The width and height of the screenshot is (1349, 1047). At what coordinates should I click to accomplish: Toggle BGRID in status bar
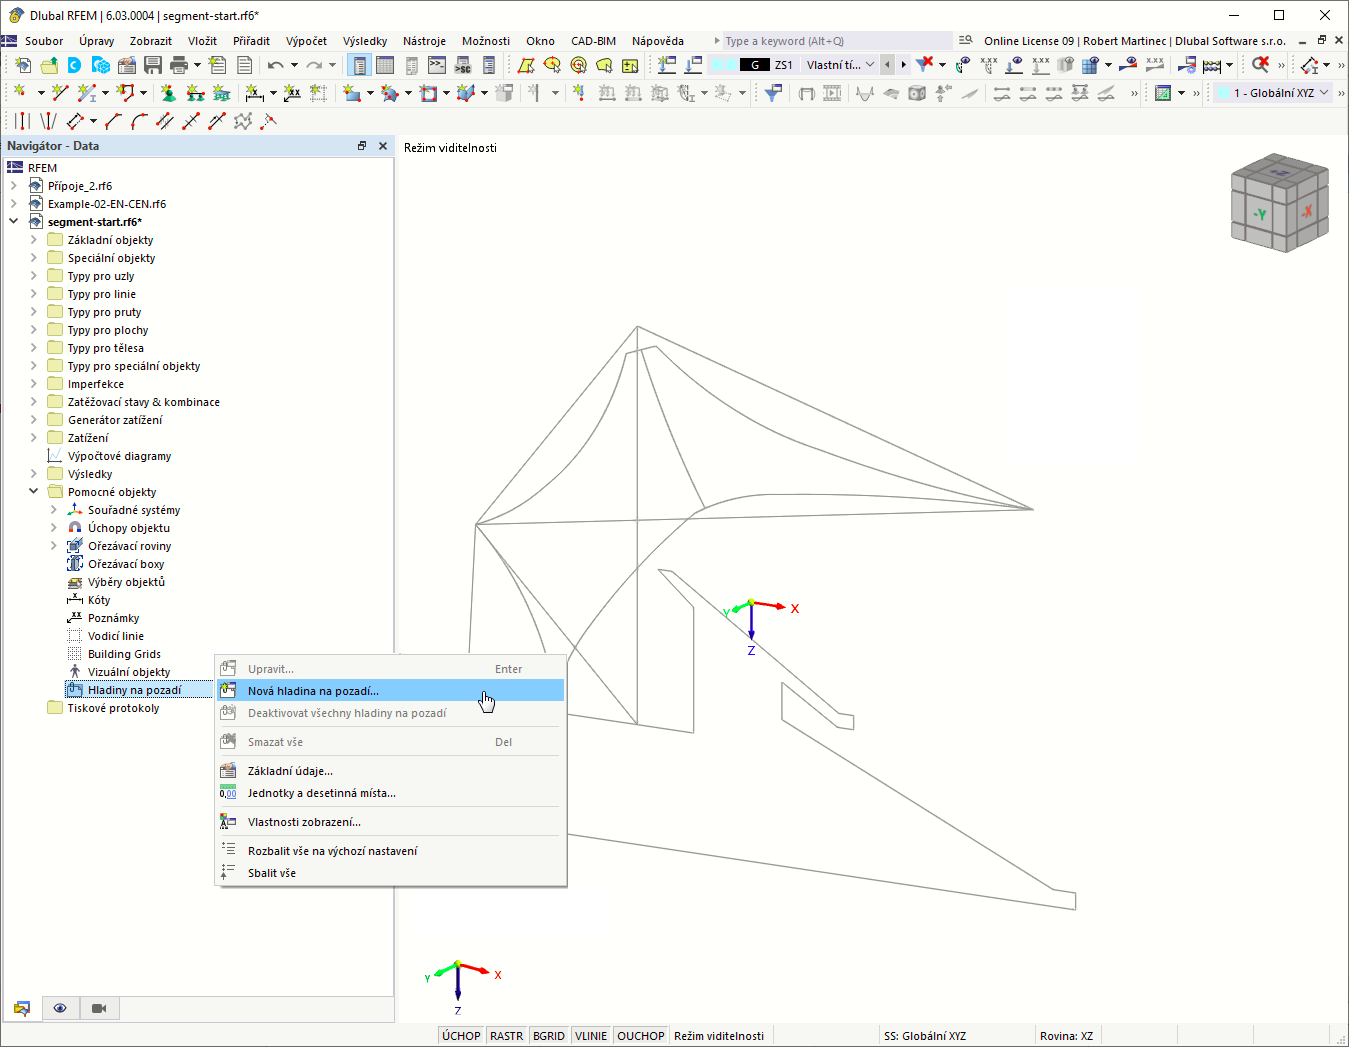(549, 1036)
